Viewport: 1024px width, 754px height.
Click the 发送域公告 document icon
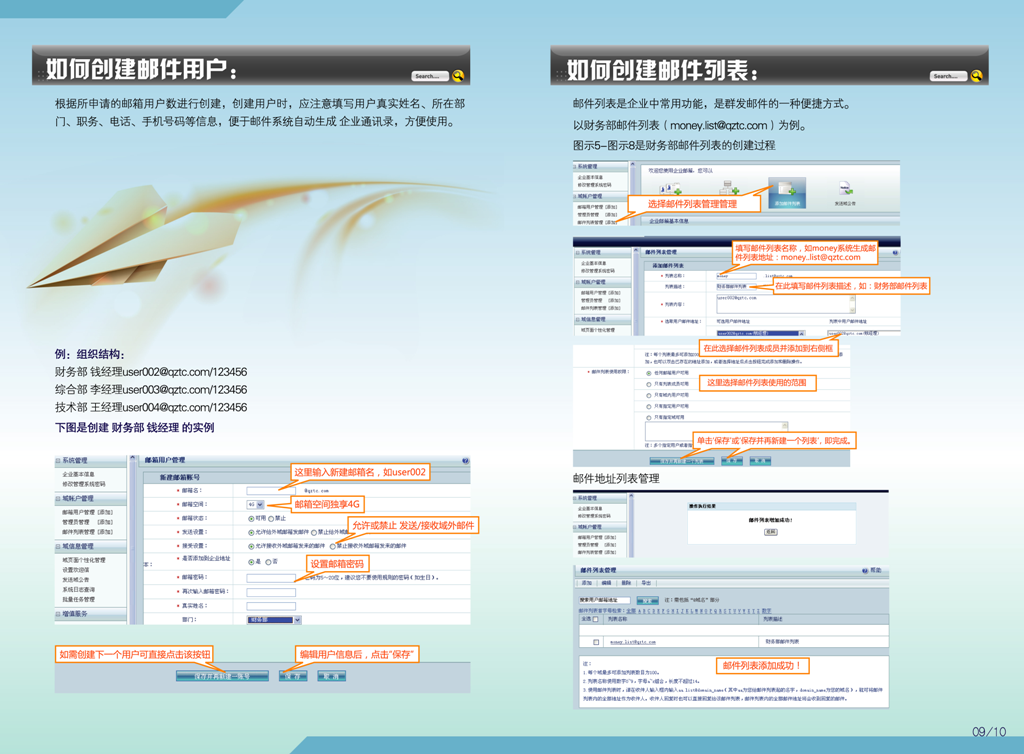pyautogui.click(x=845, y=190)
